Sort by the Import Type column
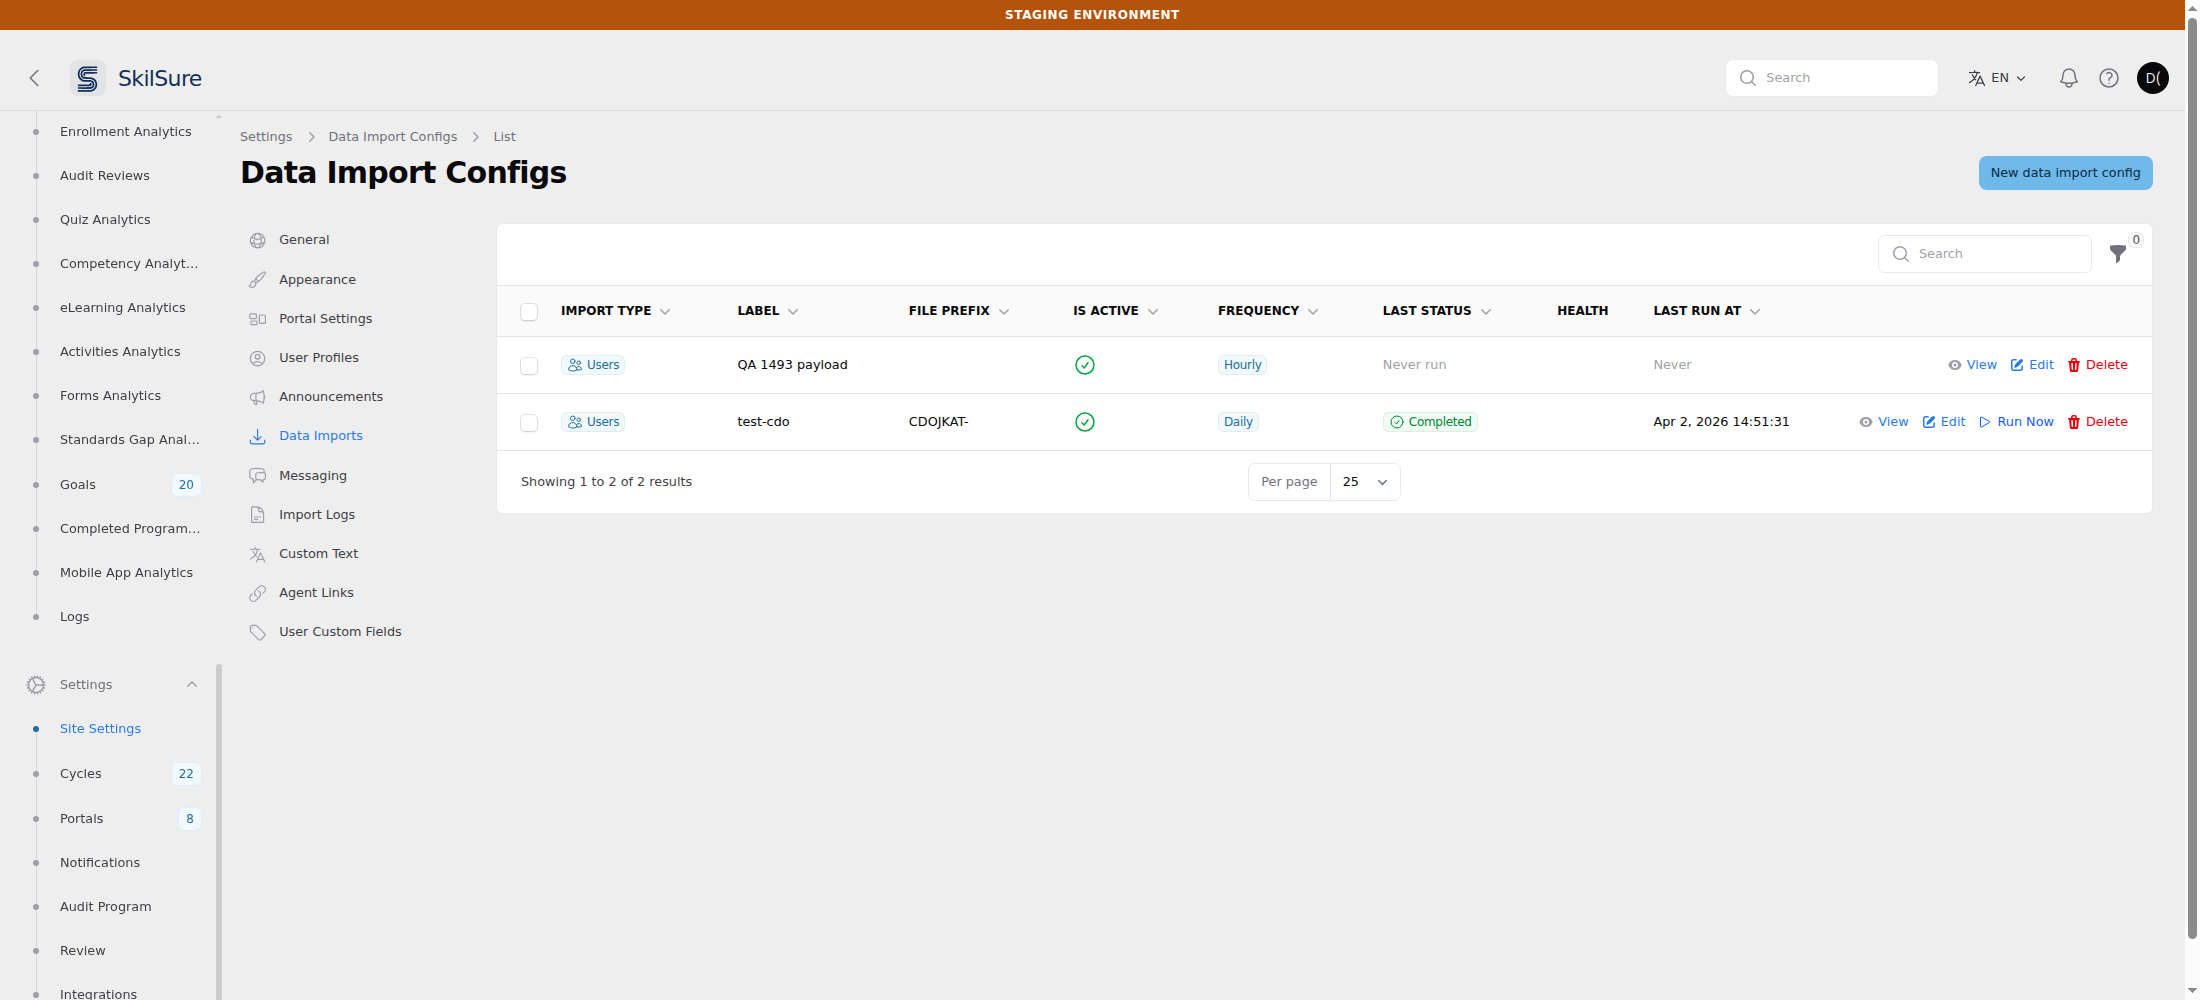Viewport: 2200px width, 1000px height. [x=615, y=311]
